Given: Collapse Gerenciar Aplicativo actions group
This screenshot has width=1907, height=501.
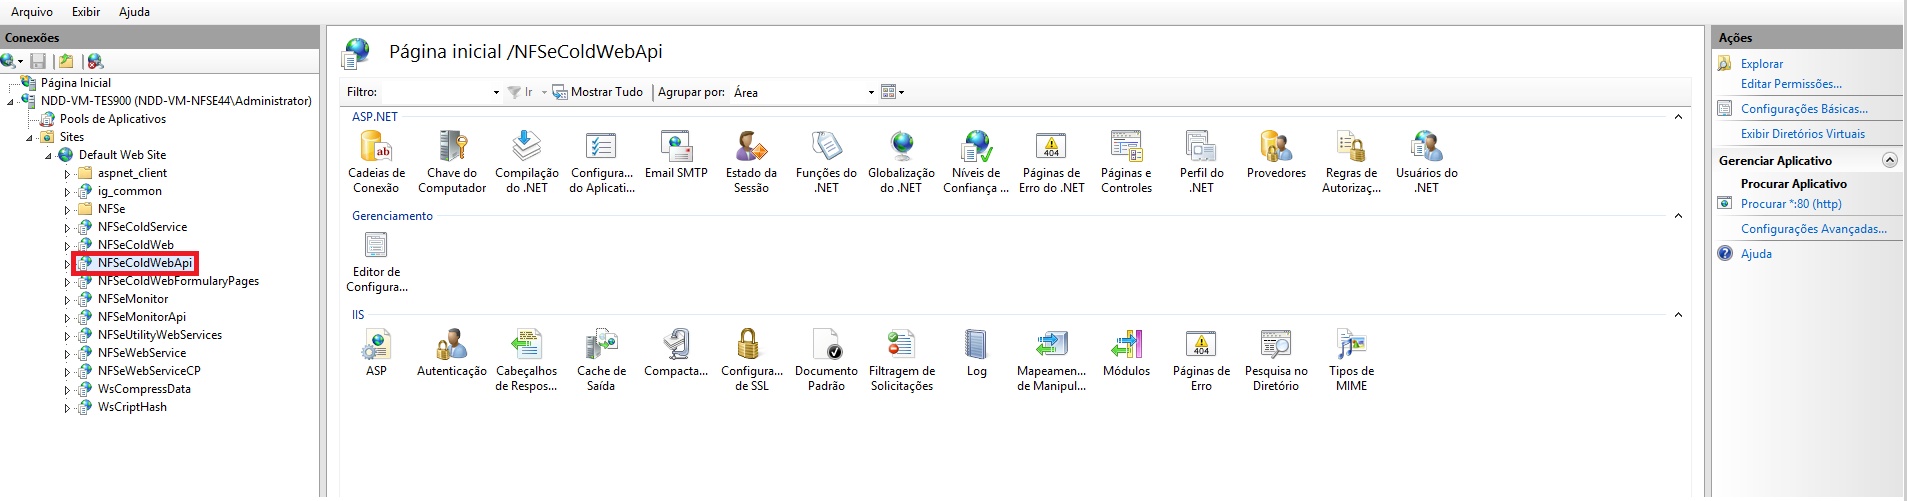Looking at the screenshot, I should point(1889,160).
